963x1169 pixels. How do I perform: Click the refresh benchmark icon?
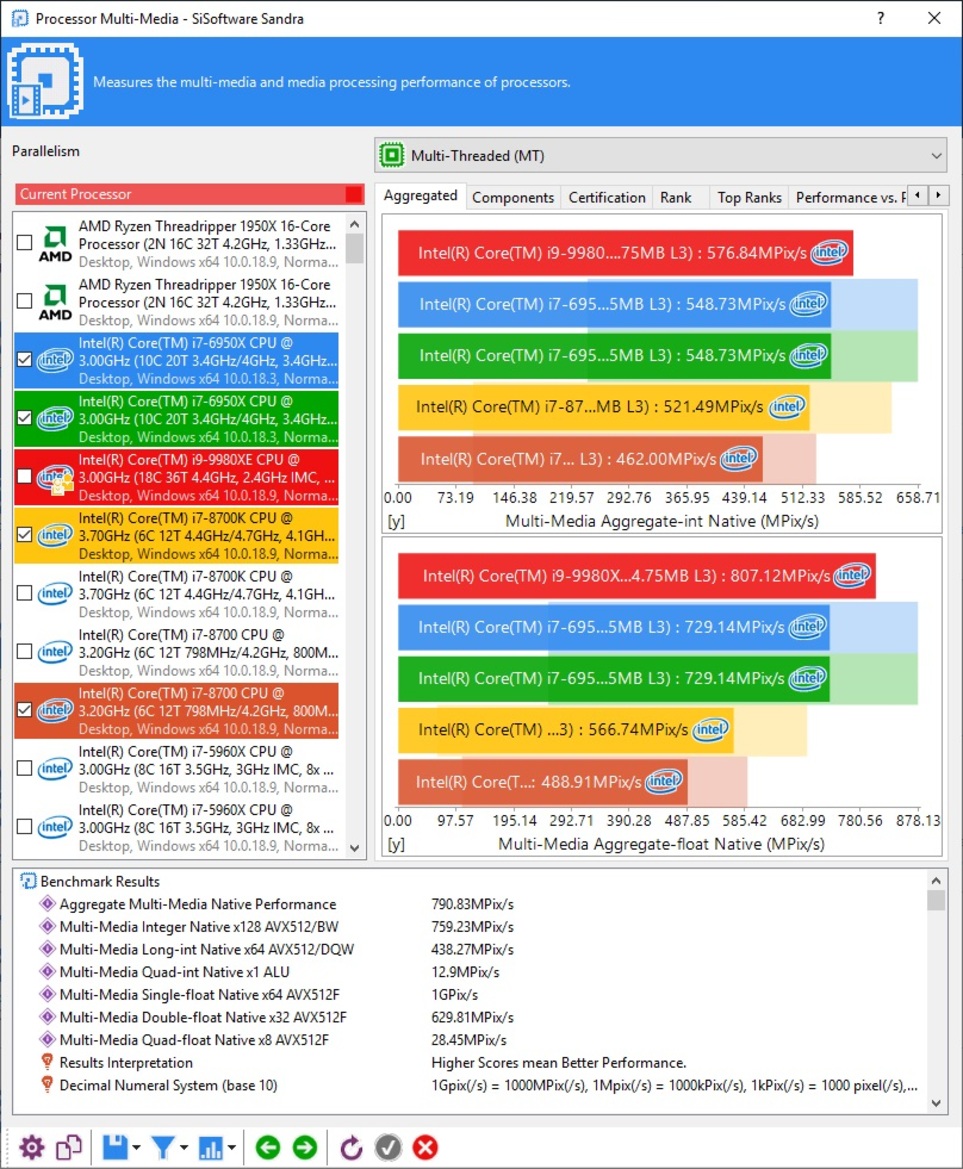pos(351,1147)
